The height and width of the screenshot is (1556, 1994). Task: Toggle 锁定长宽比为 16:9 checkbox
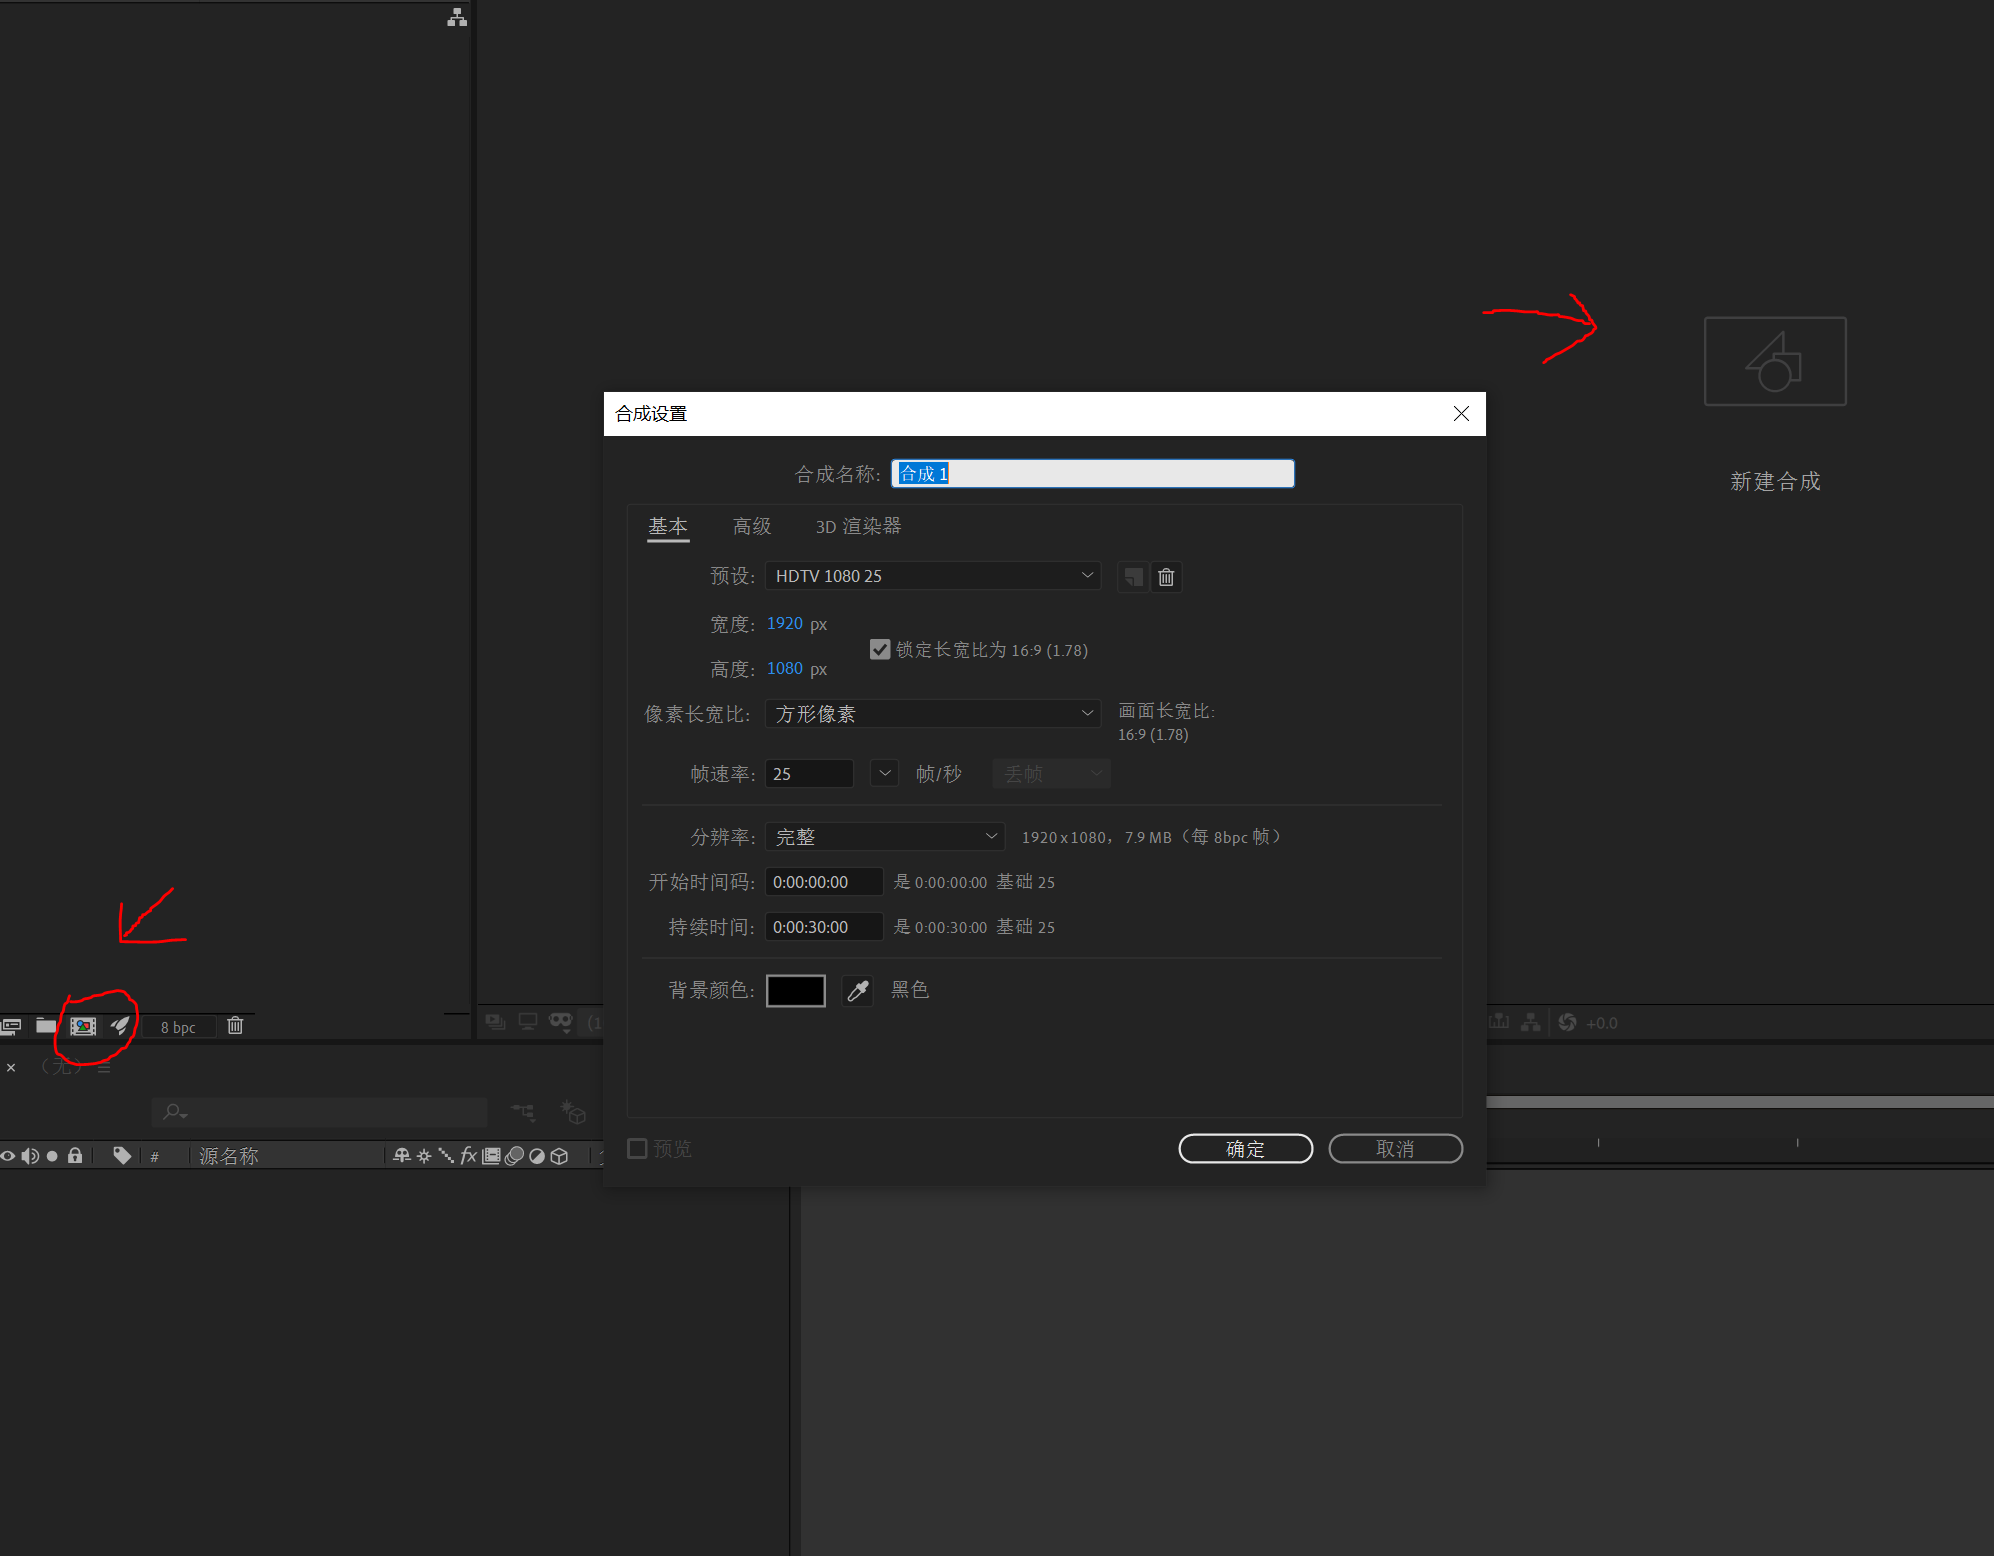coord(880,649)
